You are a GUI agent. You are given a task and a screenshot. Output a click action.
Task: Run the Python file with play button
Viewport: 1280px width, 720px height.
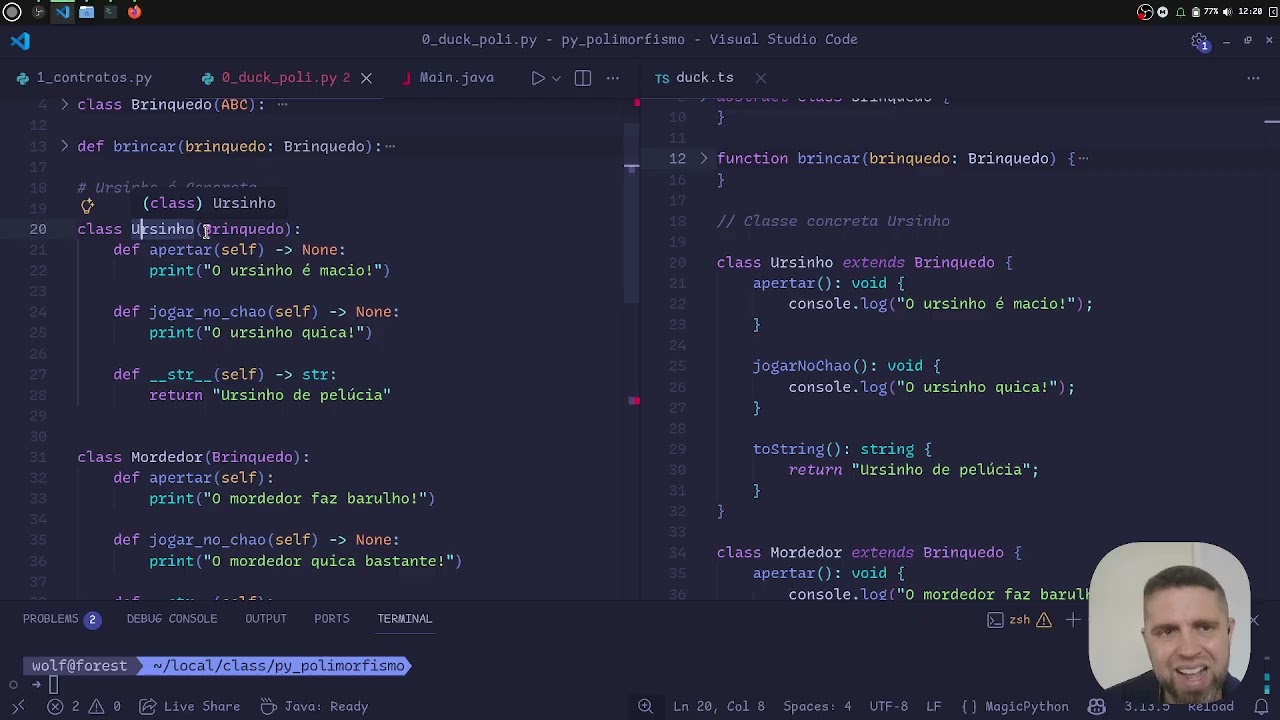(538, 77)
